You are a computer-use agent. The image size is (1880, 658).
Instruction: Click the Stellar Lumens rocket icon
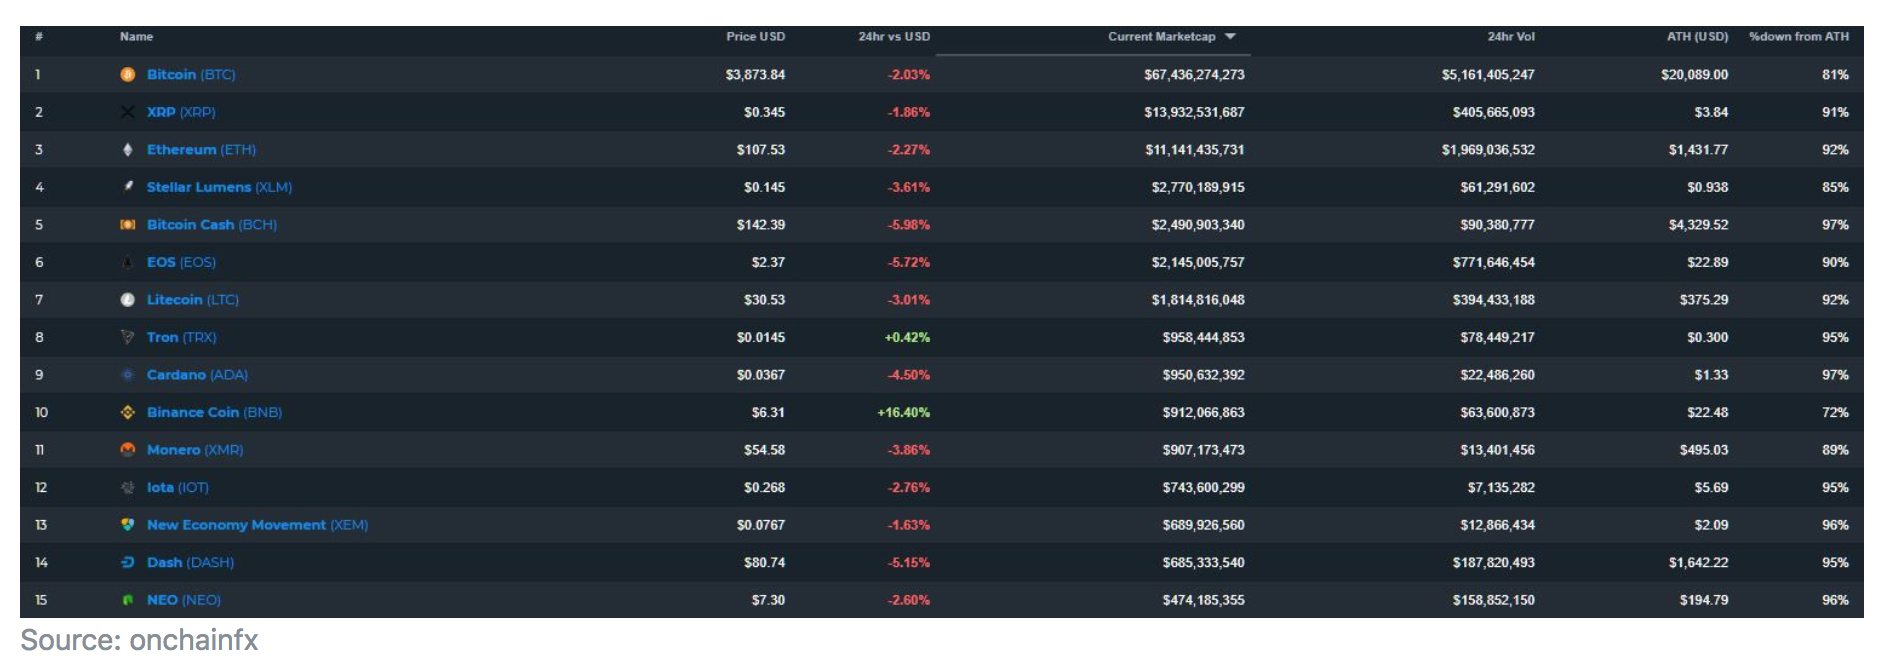pos(128,187)
